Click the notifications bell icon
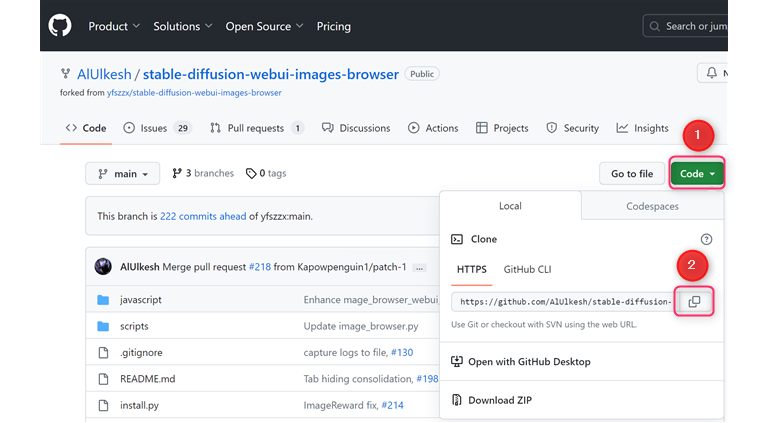The width and height of the screenshot is (768, 423). click(712, 74)
